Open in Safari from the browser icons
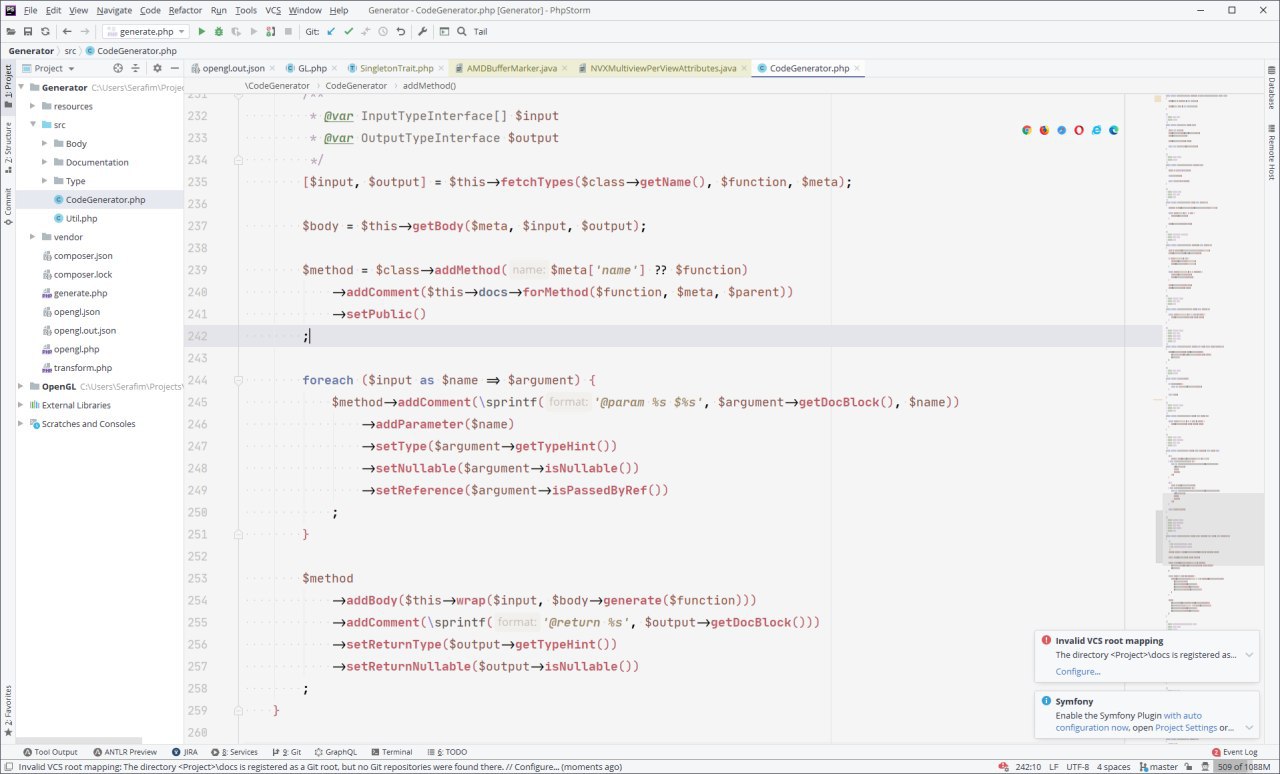This screenshot has height=774, width=1280. pos(1061,130)
